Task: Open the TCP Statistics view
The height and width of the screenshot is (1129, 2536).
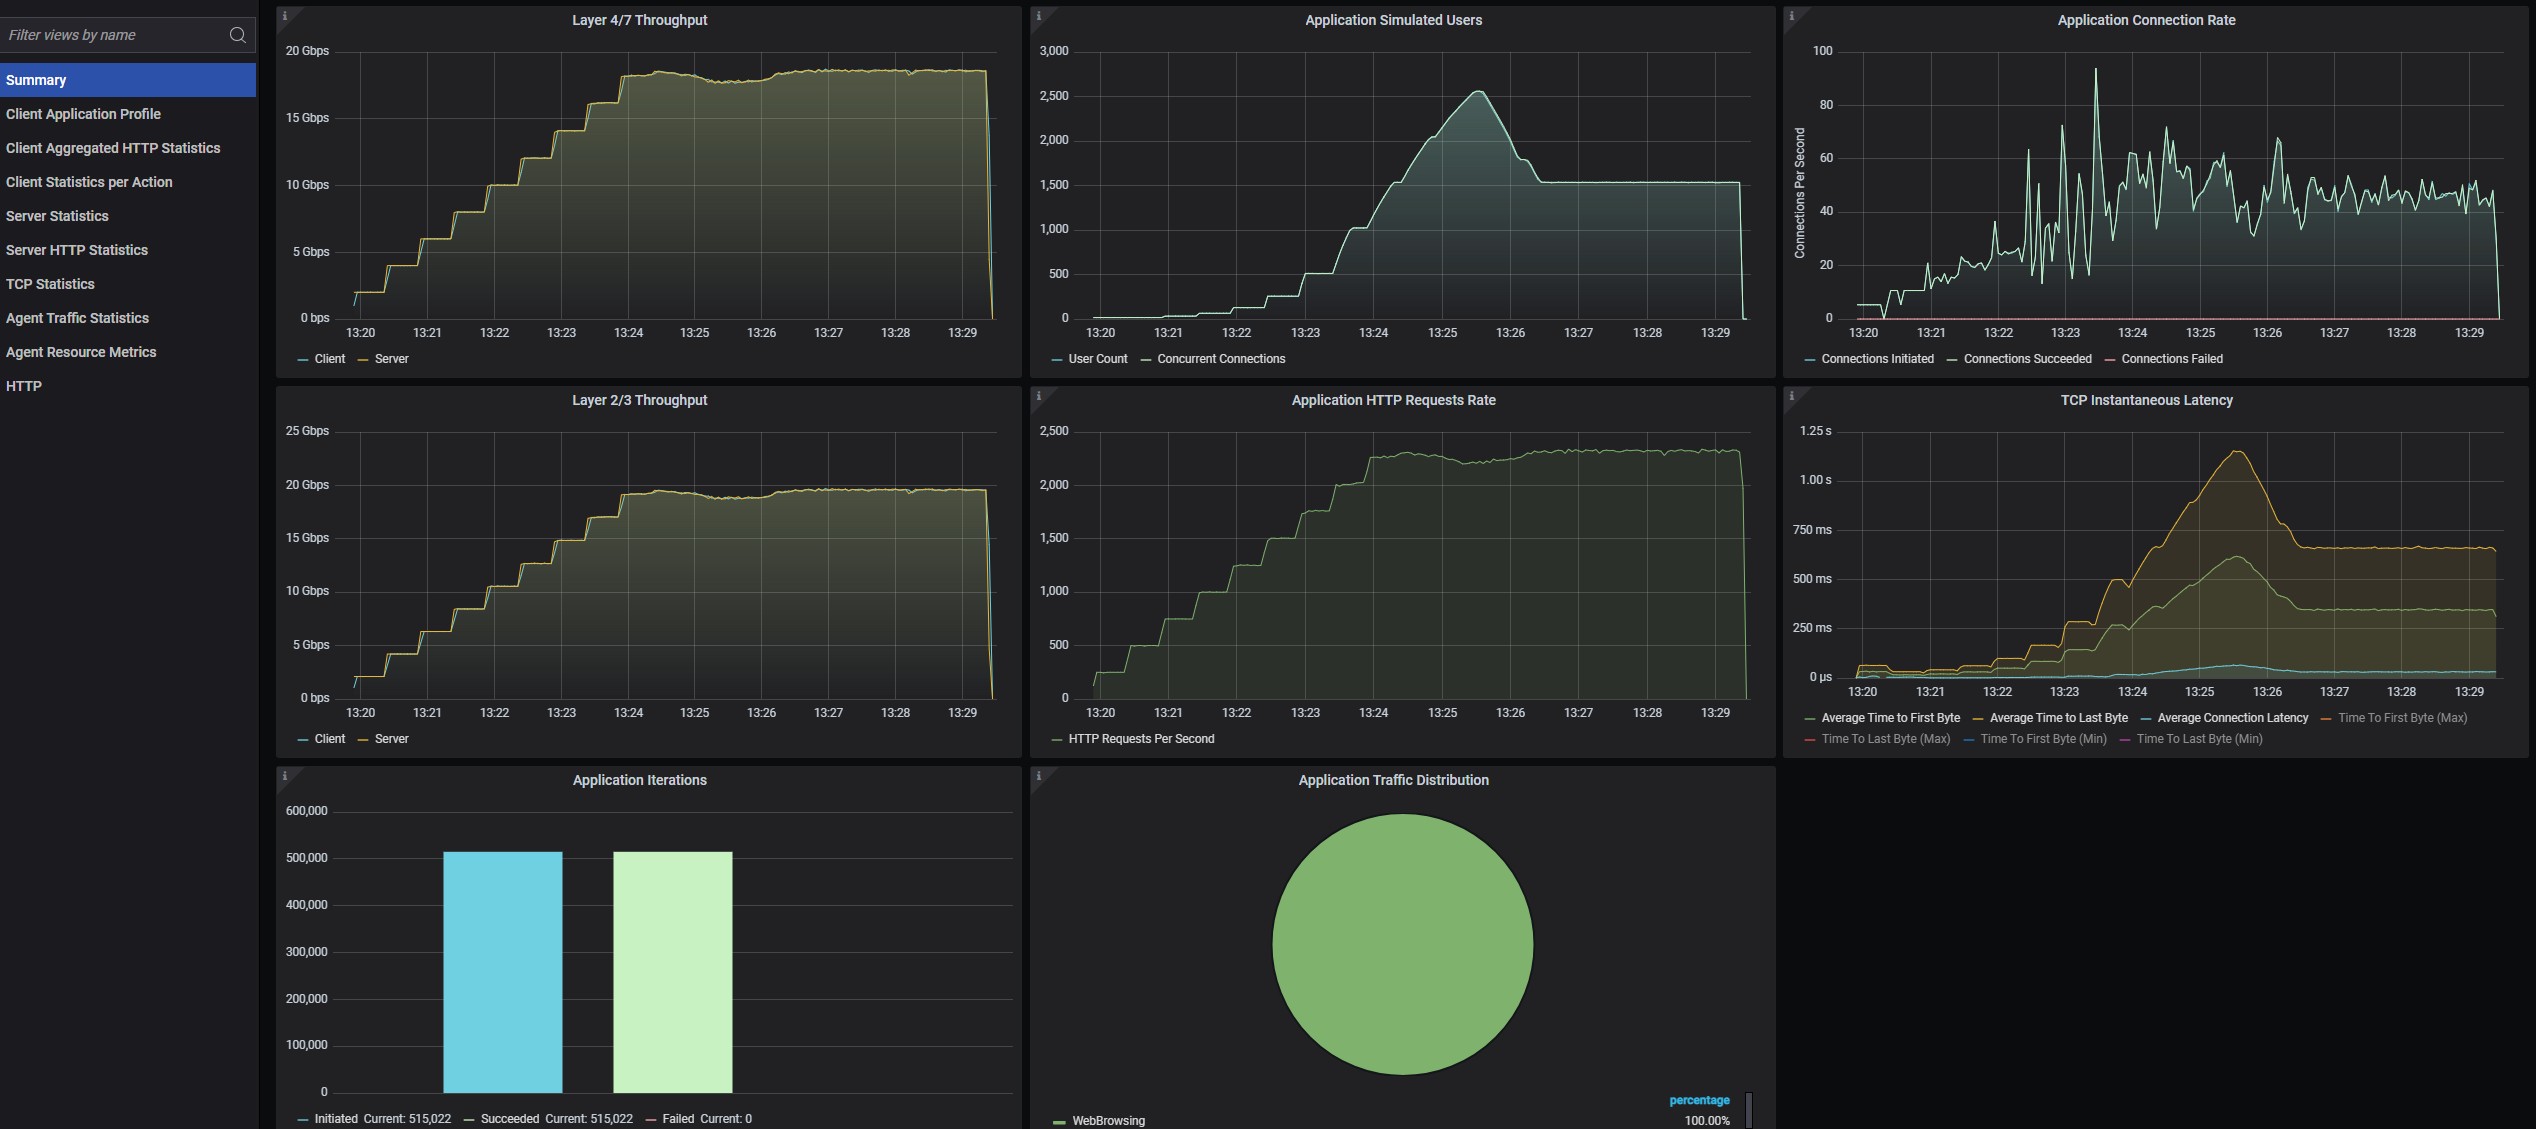Action: tap(50, 284)
